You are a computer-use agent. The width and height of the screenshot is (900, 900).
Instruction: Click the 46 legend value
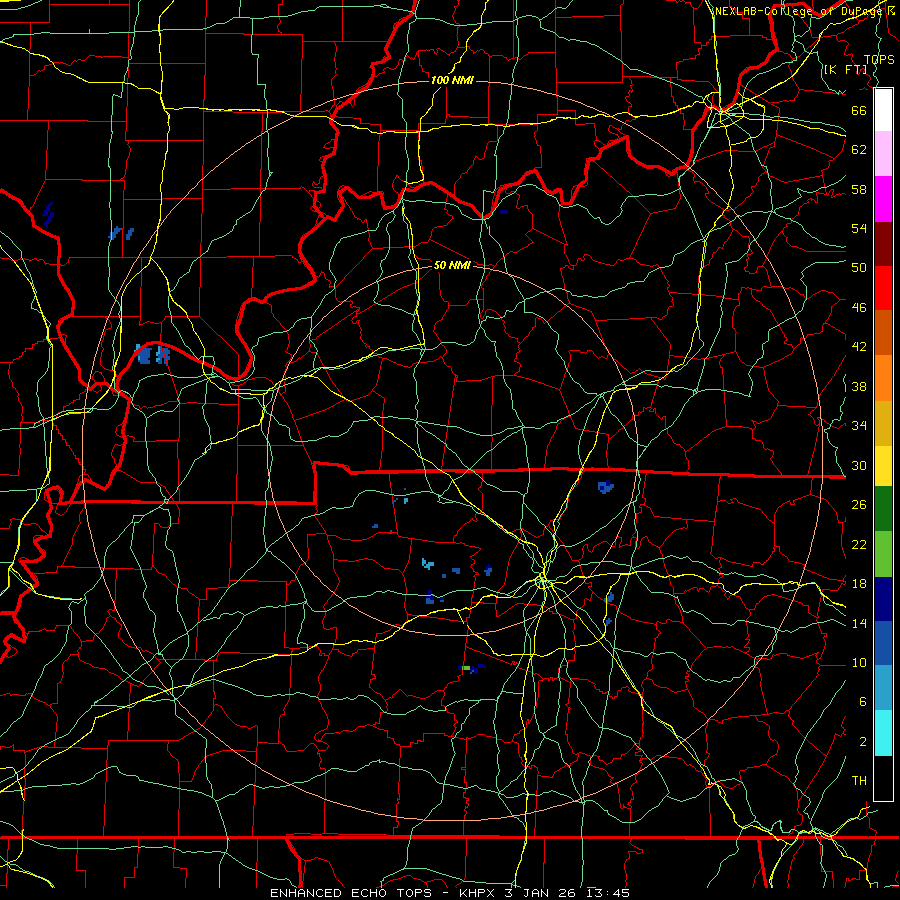(859, 308)
